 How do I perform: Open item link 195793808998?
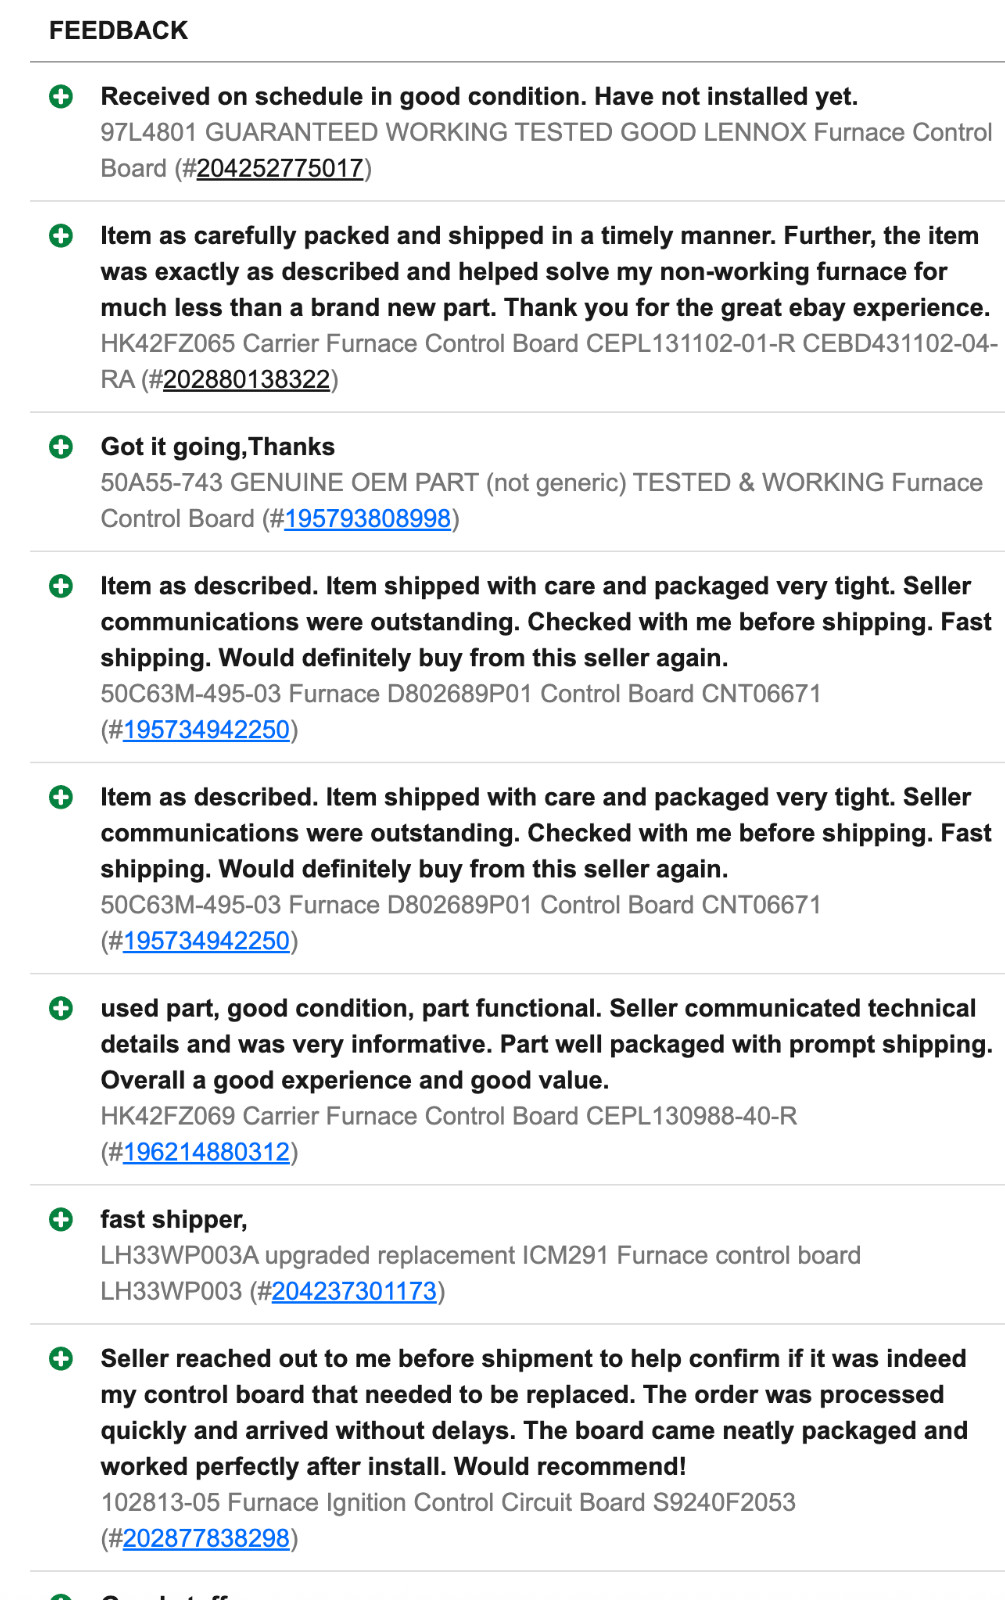368,518
